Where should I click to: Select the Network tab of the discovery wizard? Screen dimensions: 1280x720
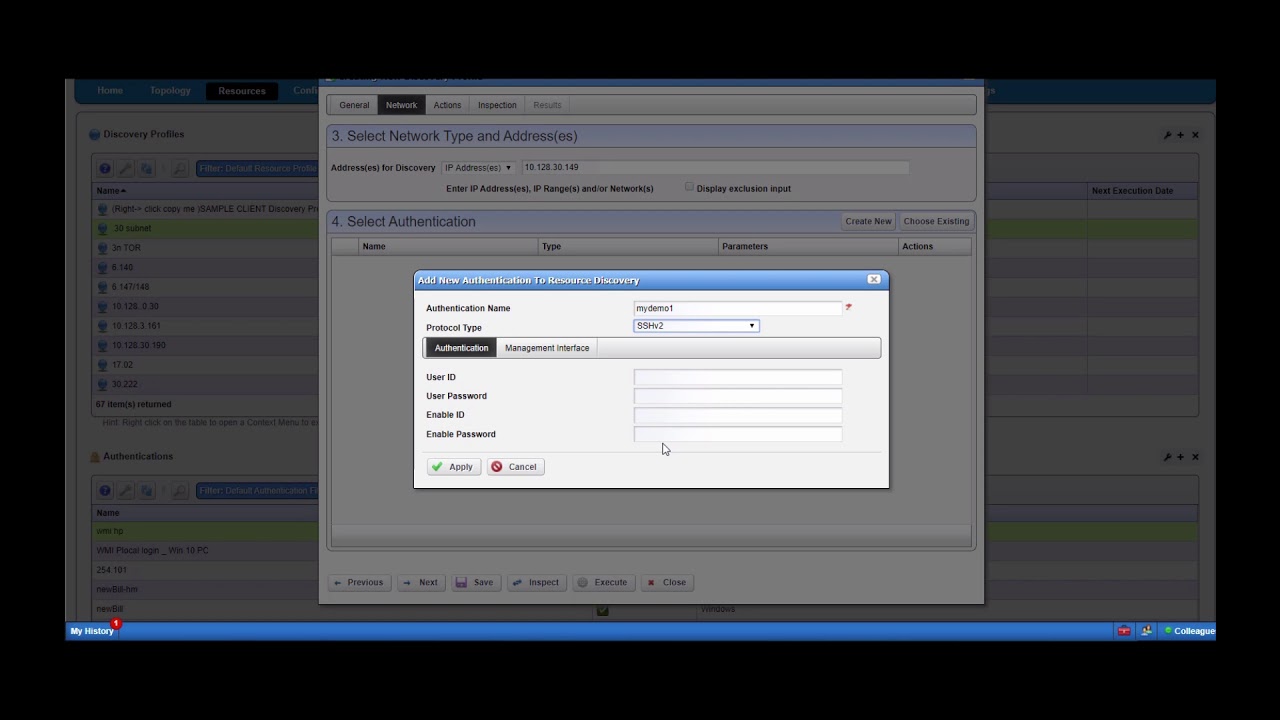click(x=401, y=105)
